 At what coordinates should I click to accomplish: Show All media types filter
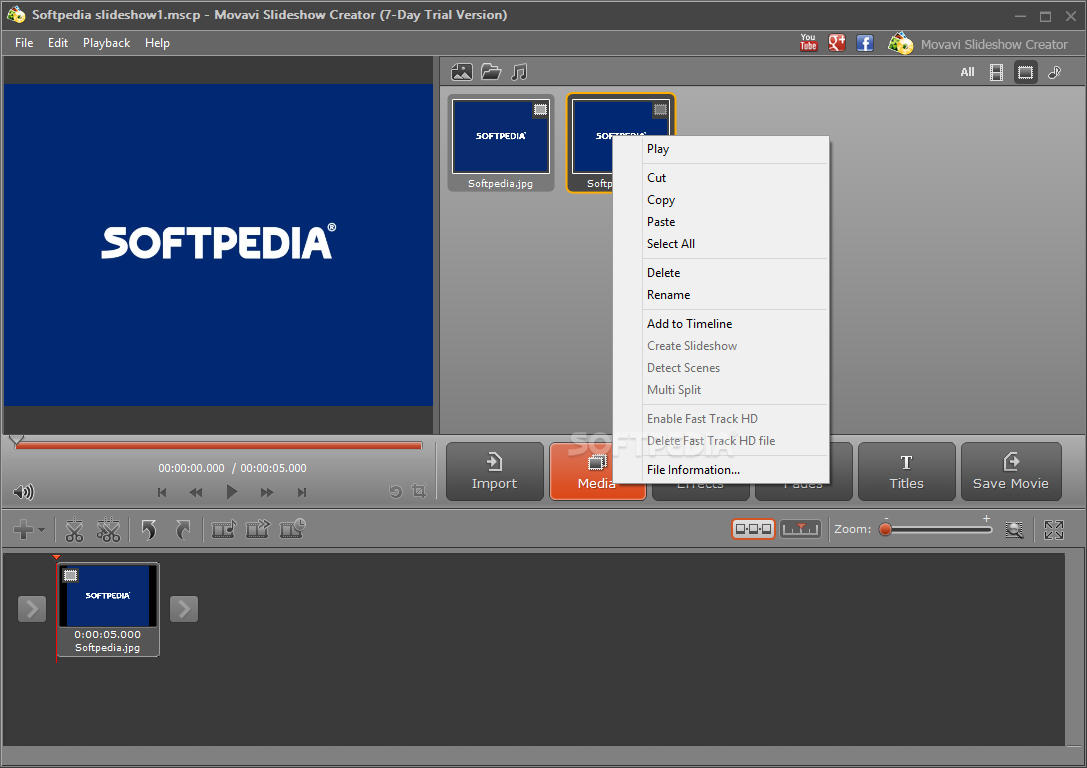pos(967,72)
